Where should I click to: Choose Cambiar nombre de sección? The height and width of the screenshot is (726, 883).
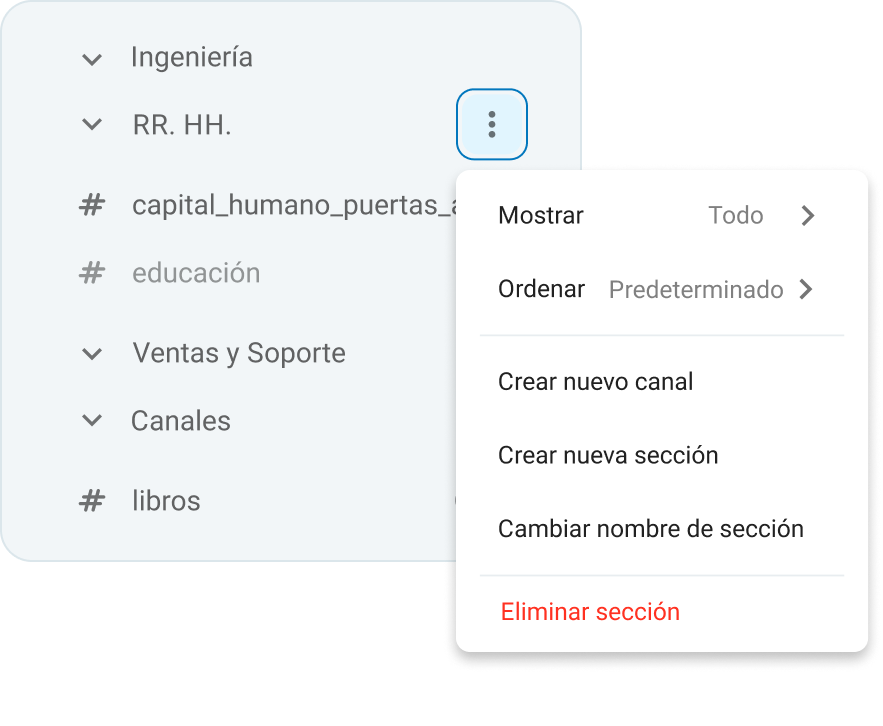tap(650, 529)
